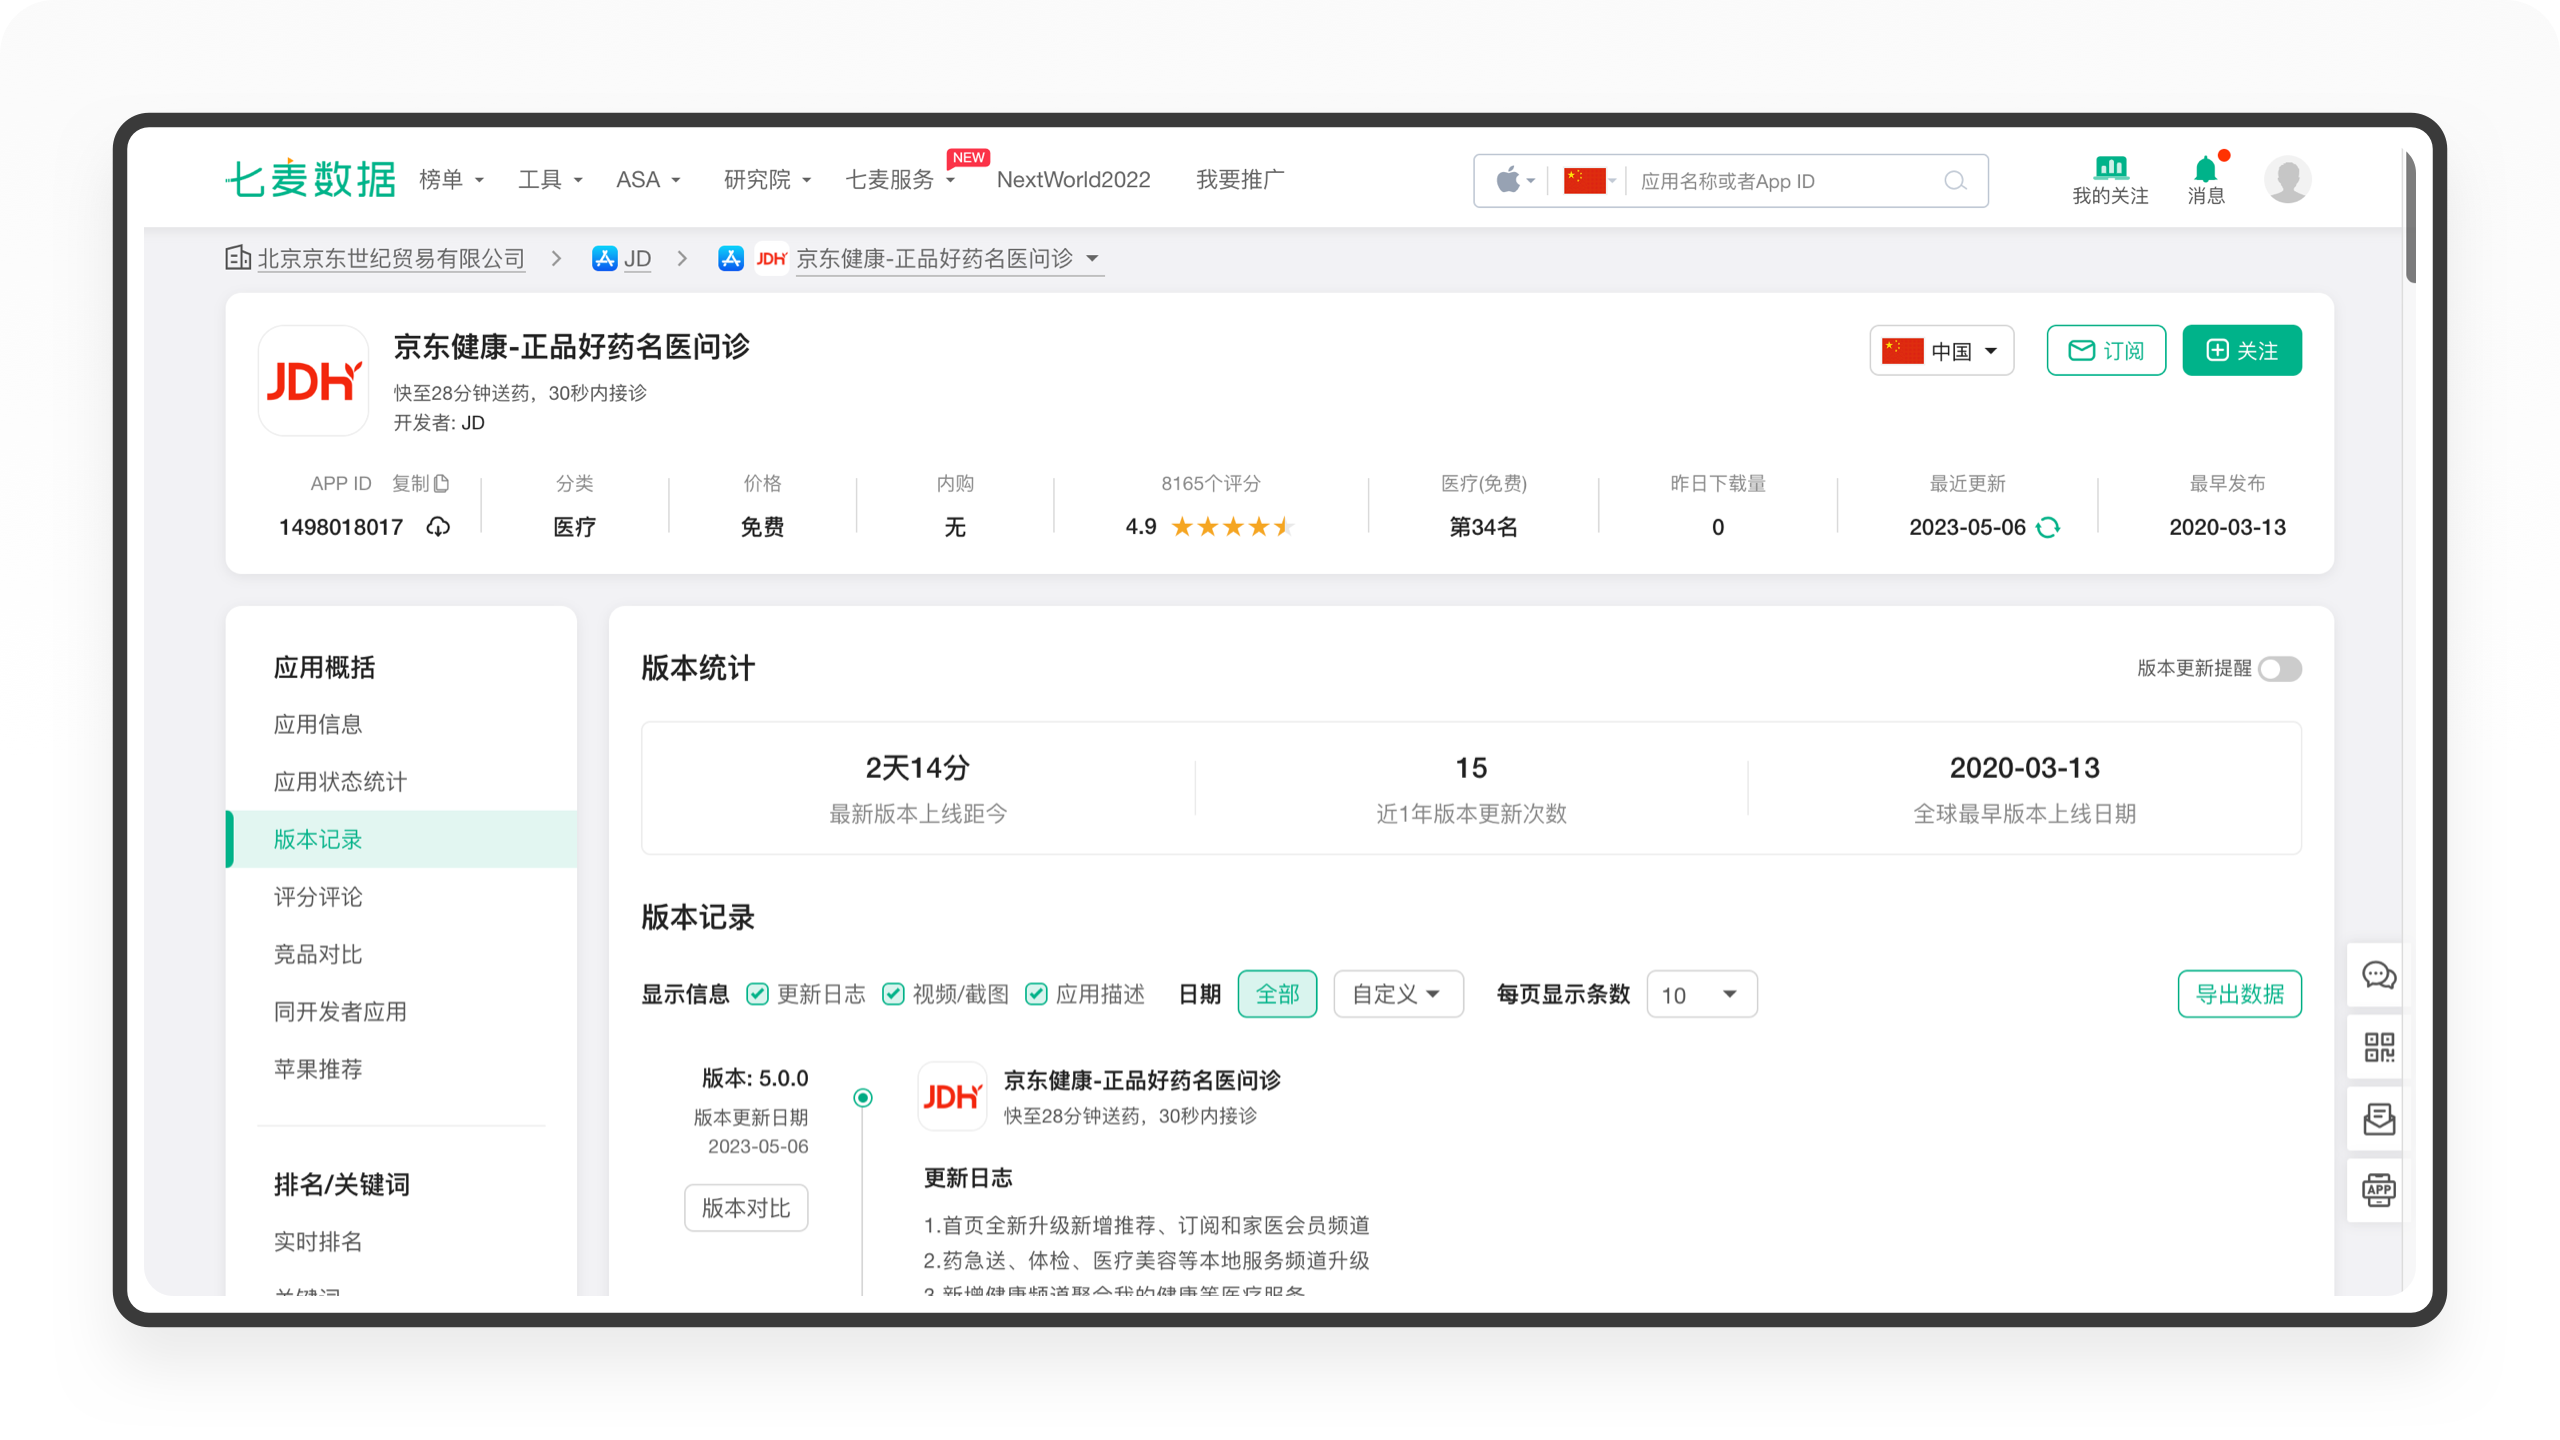The image size is (2560, 1440).
Task: Click the search magnifier icon
Action: point(1955,181)
